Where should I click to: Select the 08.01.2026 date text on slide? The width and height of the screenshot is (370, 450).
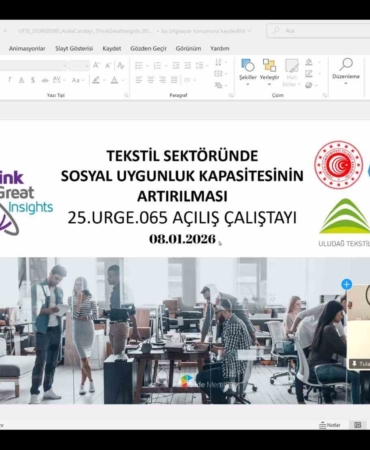pos(182,239)
